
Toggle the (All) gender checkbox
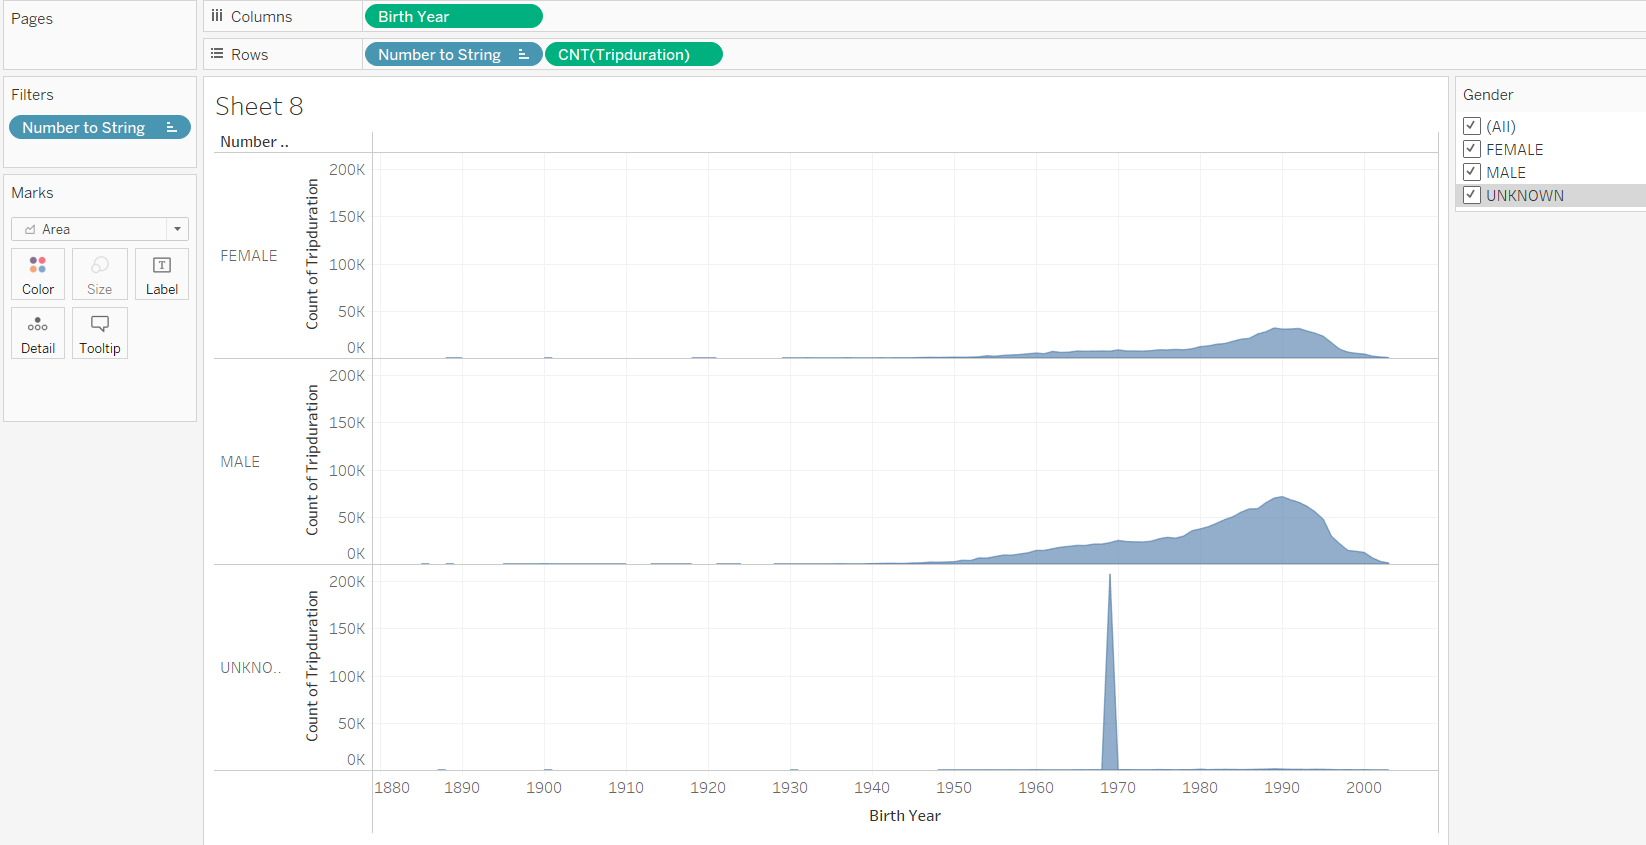tap(1472, 126)
